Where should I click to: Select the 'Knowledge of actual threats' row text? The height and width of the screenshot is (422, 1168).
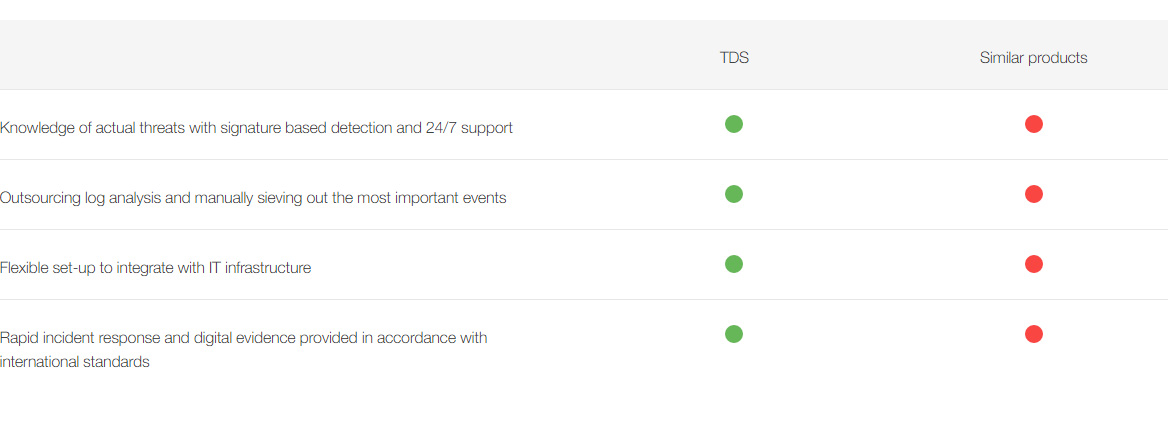256,128
